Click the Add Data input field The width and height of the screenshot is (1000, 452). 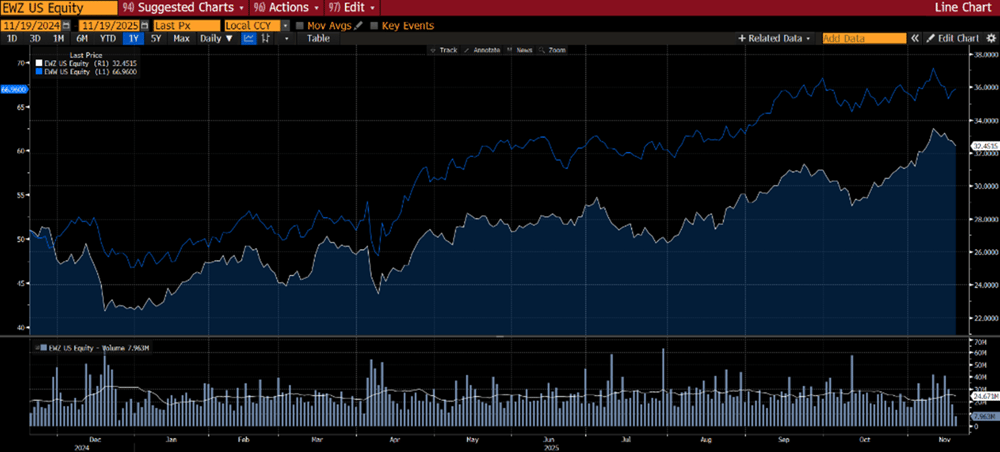tap(862, 38)
